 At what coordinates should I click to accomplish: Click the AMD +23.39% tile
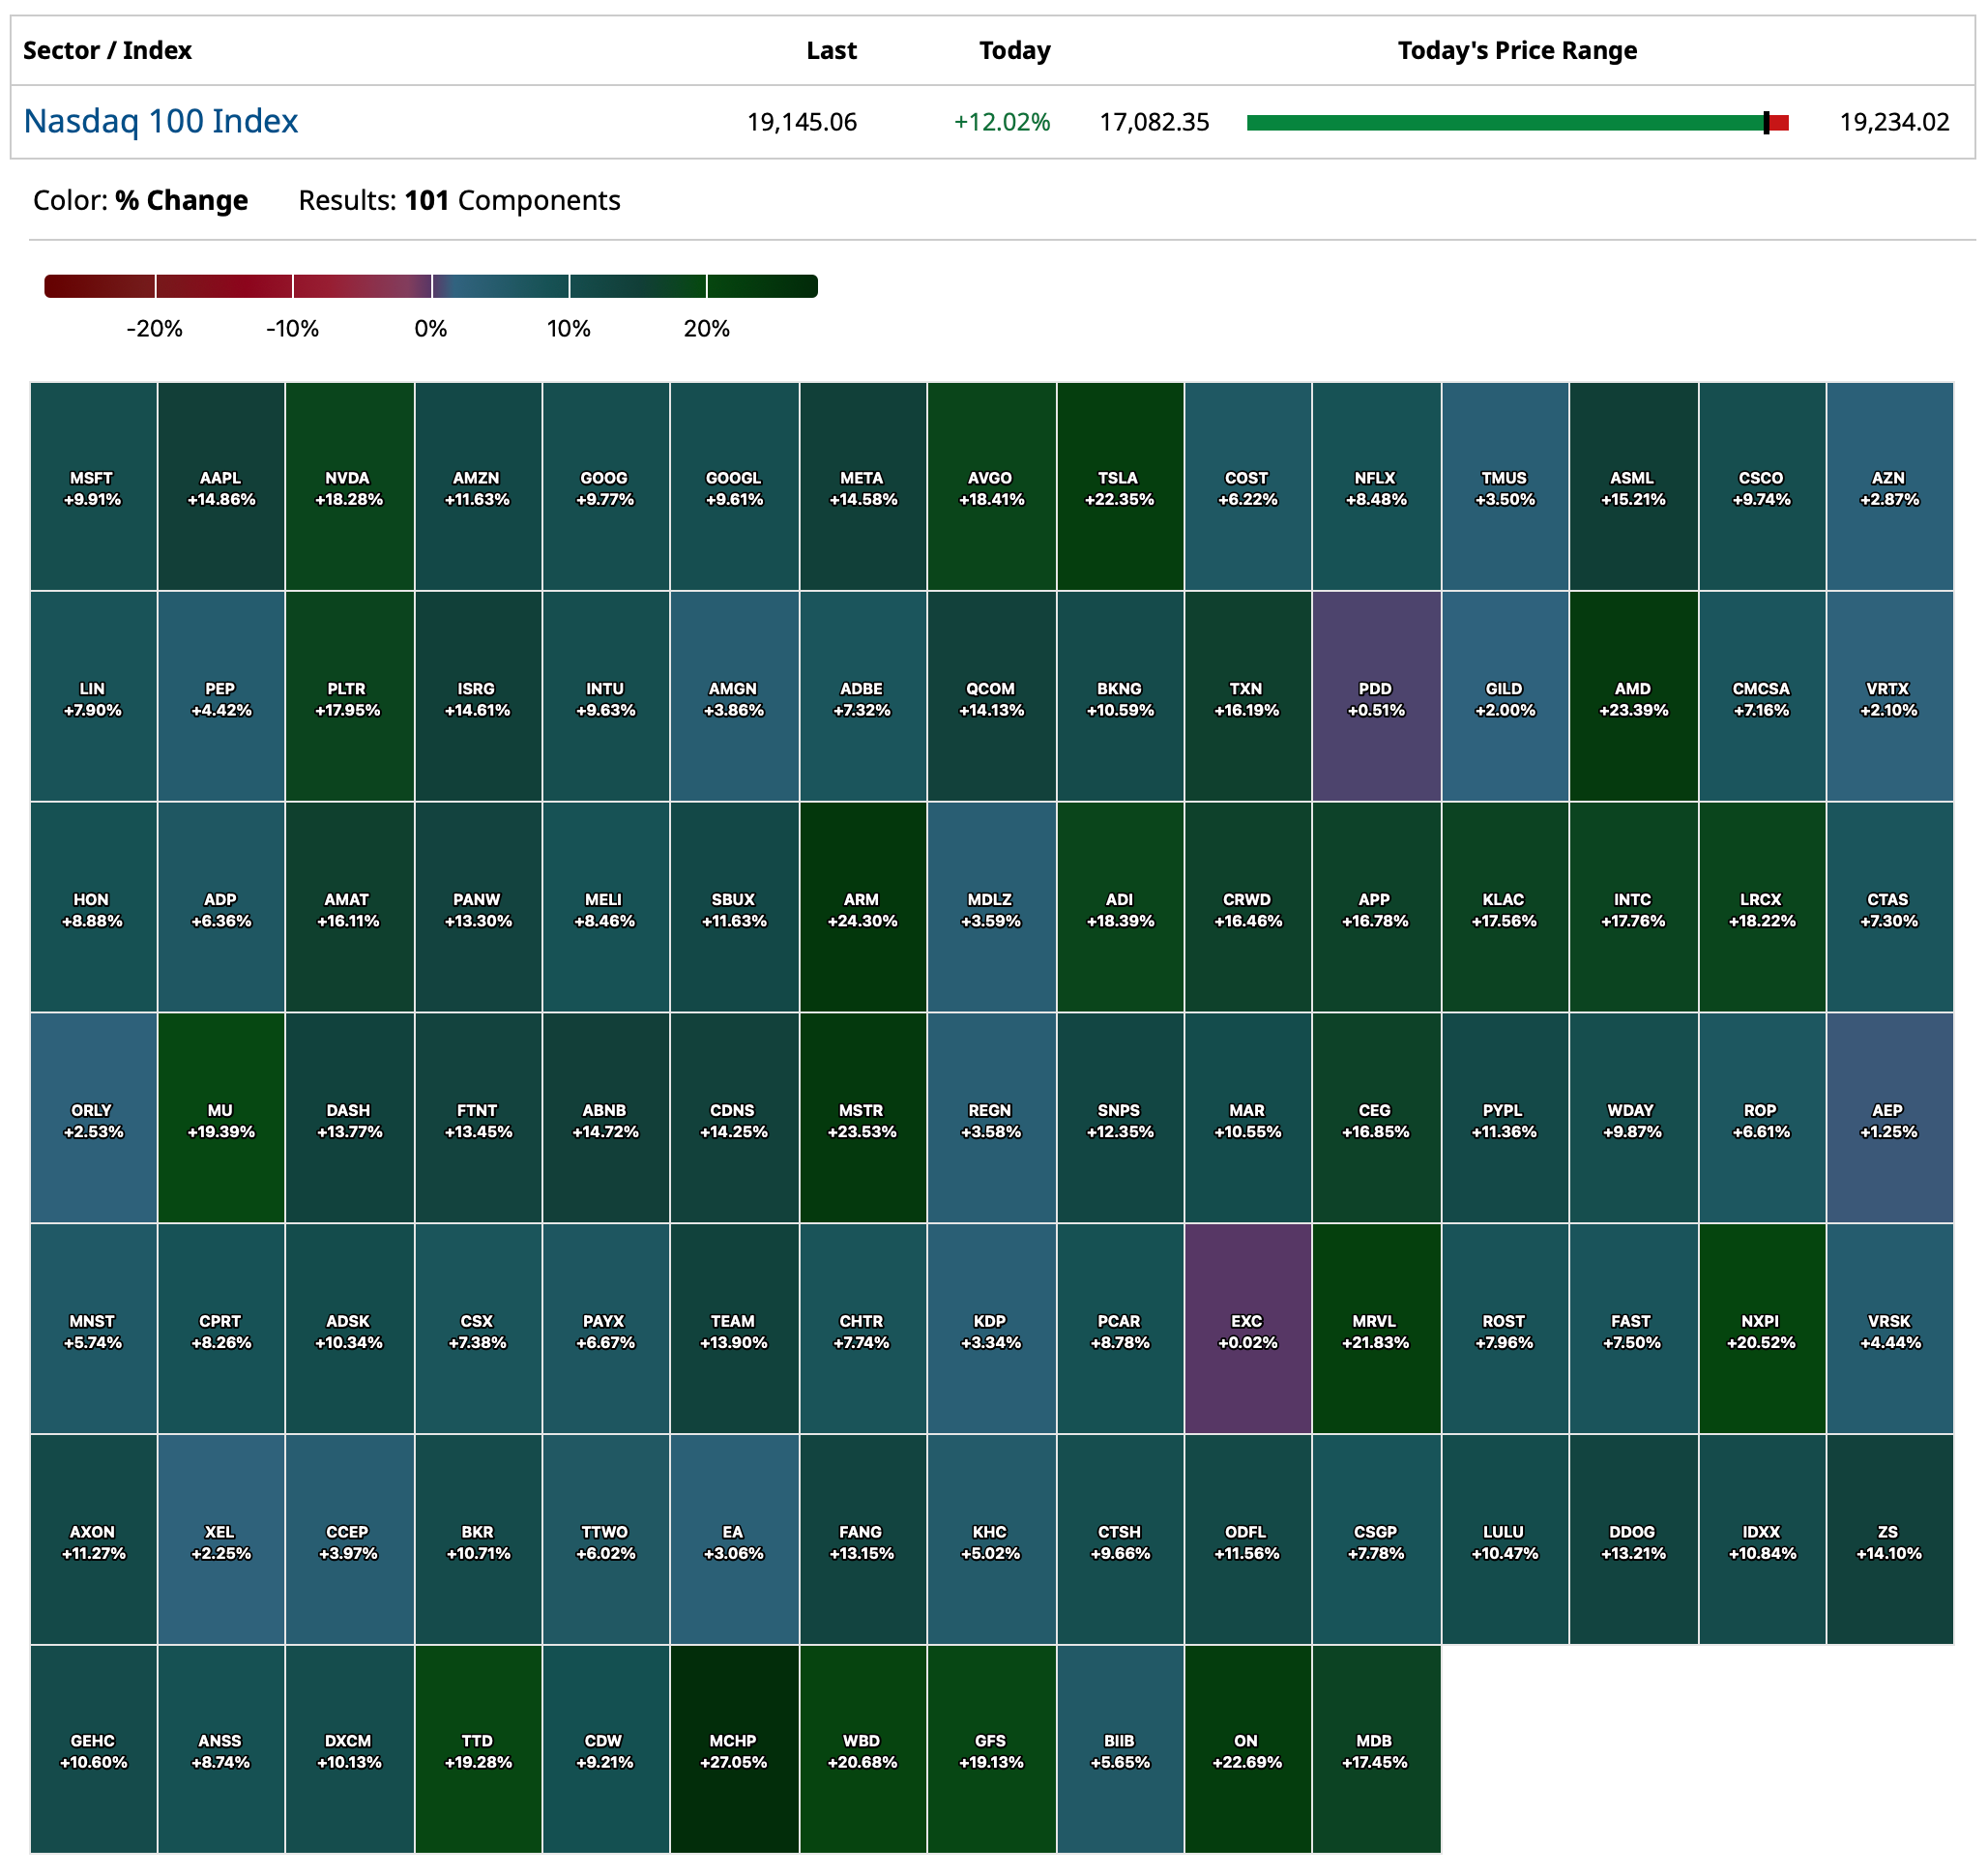(1632, 697)
